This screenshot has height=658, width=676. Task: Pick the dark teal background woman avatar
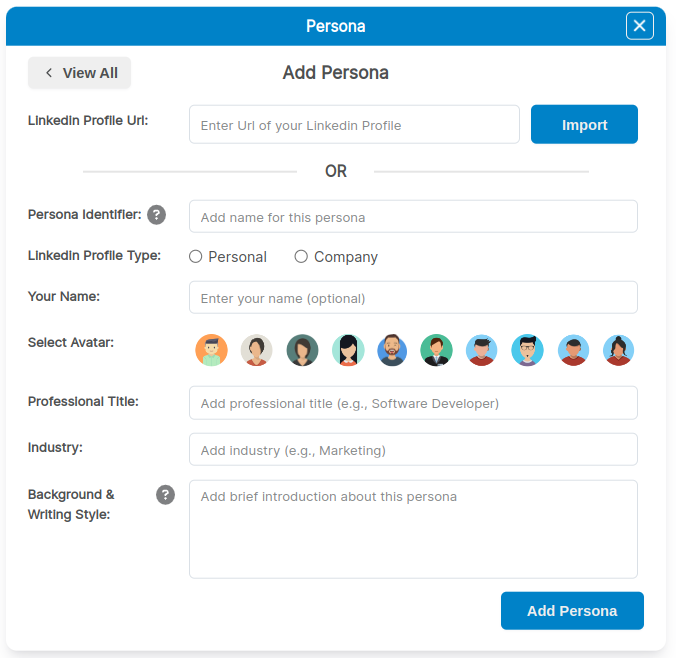[302, 350]
